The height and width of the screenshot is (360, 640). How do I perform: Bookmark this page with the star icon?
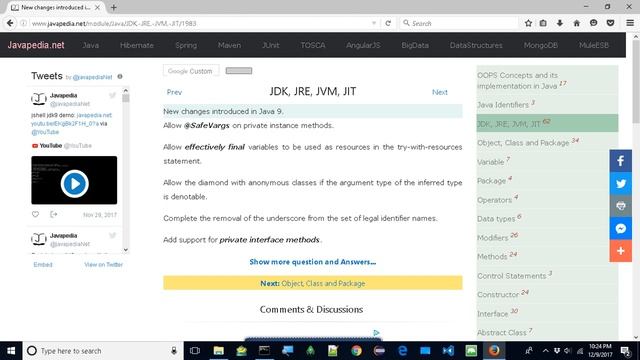pyautogui.click(x=528, y=23)
